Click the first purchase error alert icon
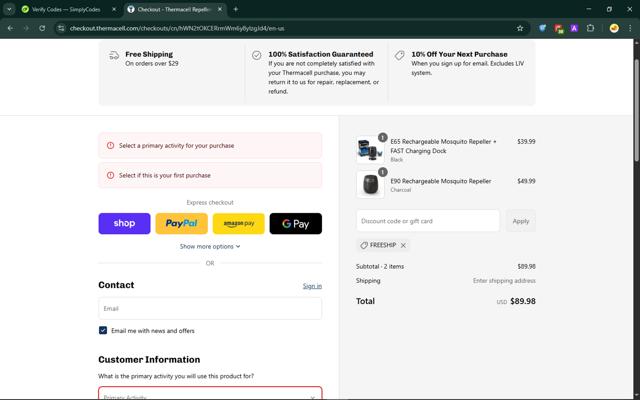This screenshot has height=400, width=640. pyautogui.click(x=110, y=175)
